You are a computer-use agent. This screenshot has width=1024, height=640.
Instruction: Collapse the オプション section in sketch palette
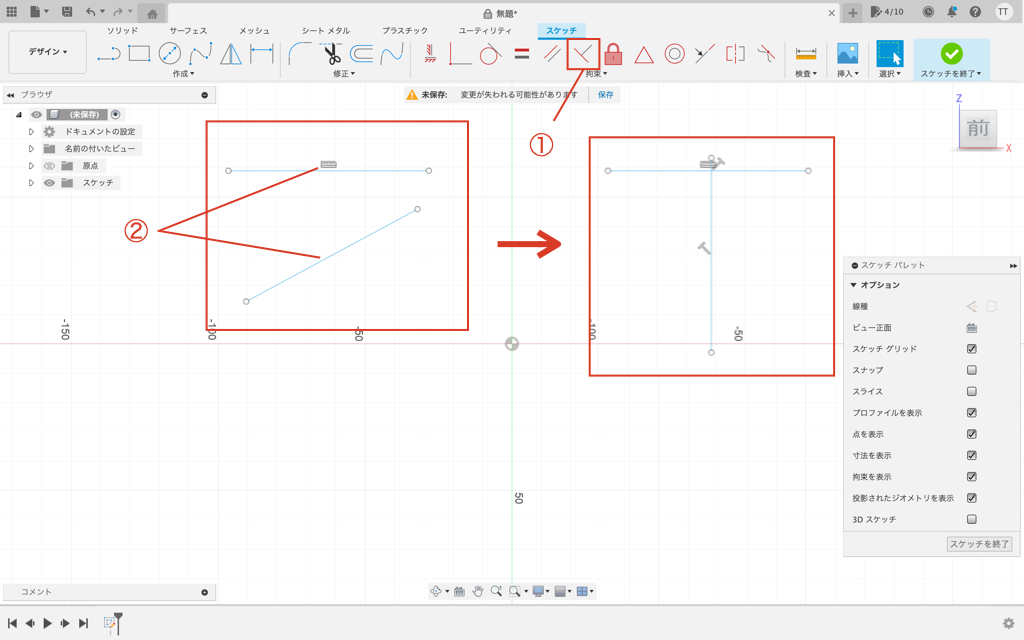click(x=854, y=285)
